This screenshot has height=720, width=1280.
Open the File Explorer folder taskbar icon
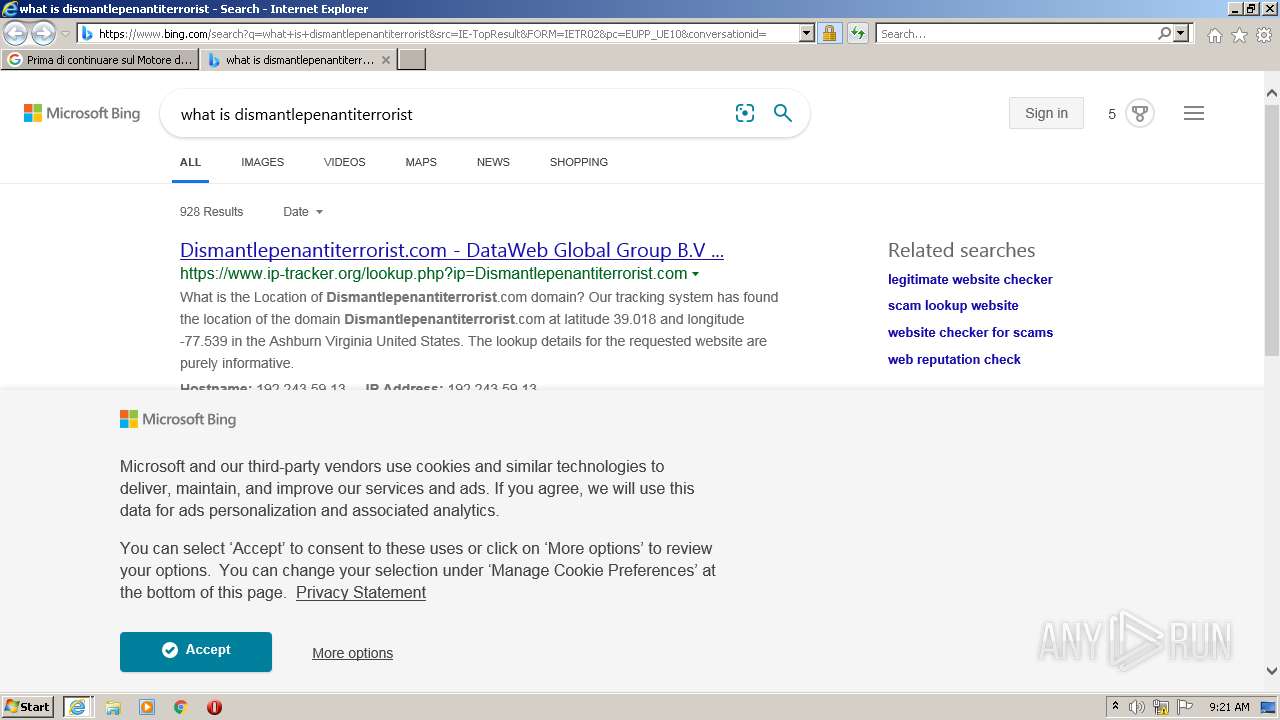tap(113, 707)
